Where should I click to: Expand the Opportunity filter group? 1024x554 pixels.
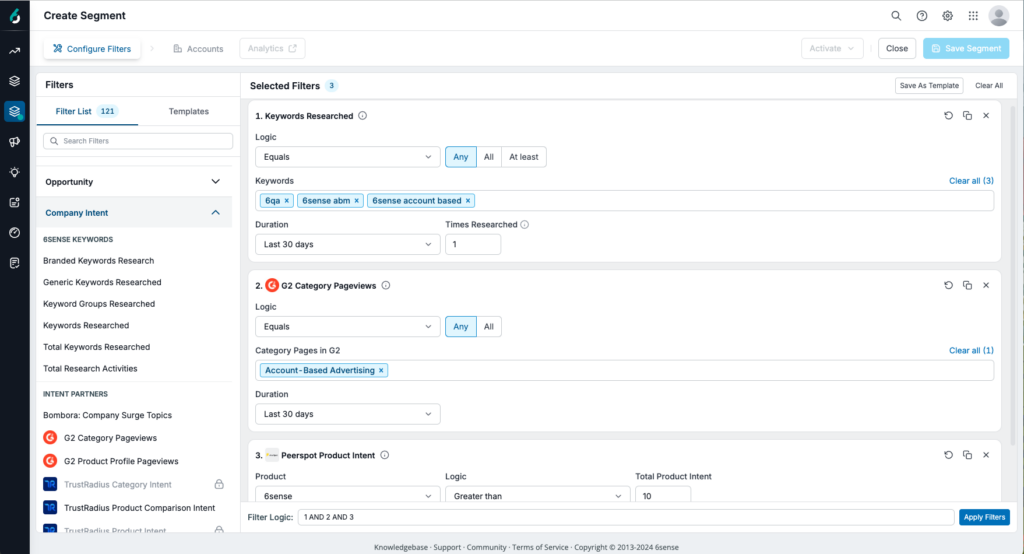[x=134, y=182]
